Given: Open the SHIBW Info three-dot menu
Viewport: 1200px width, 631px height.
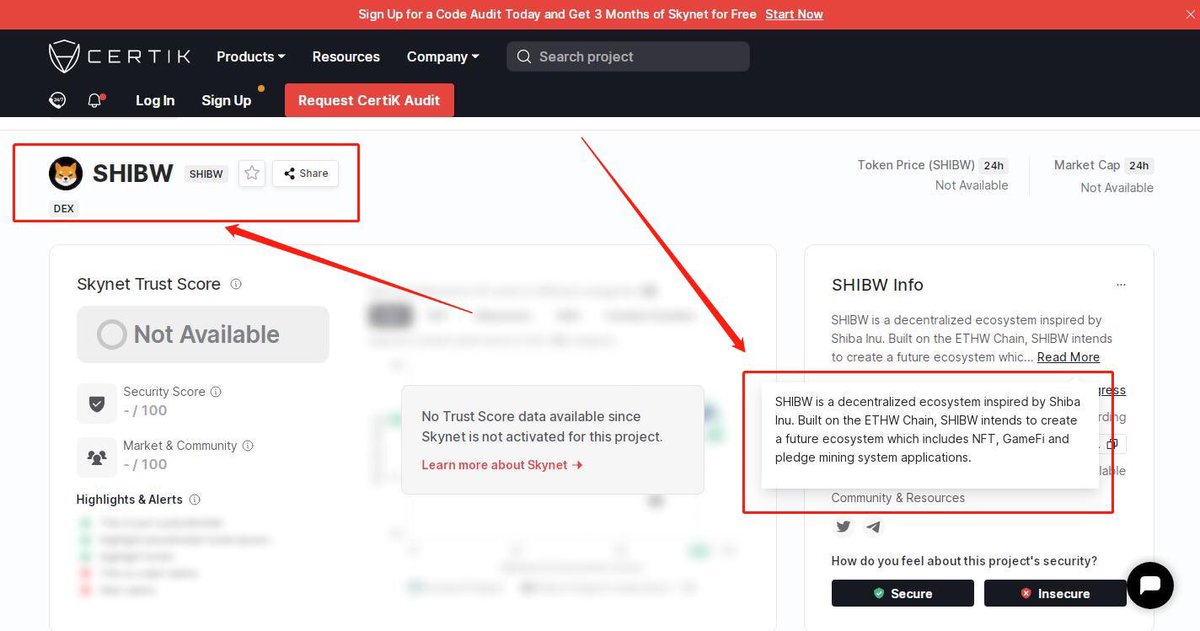Looking at the screenshot, I should point(1121,285).
